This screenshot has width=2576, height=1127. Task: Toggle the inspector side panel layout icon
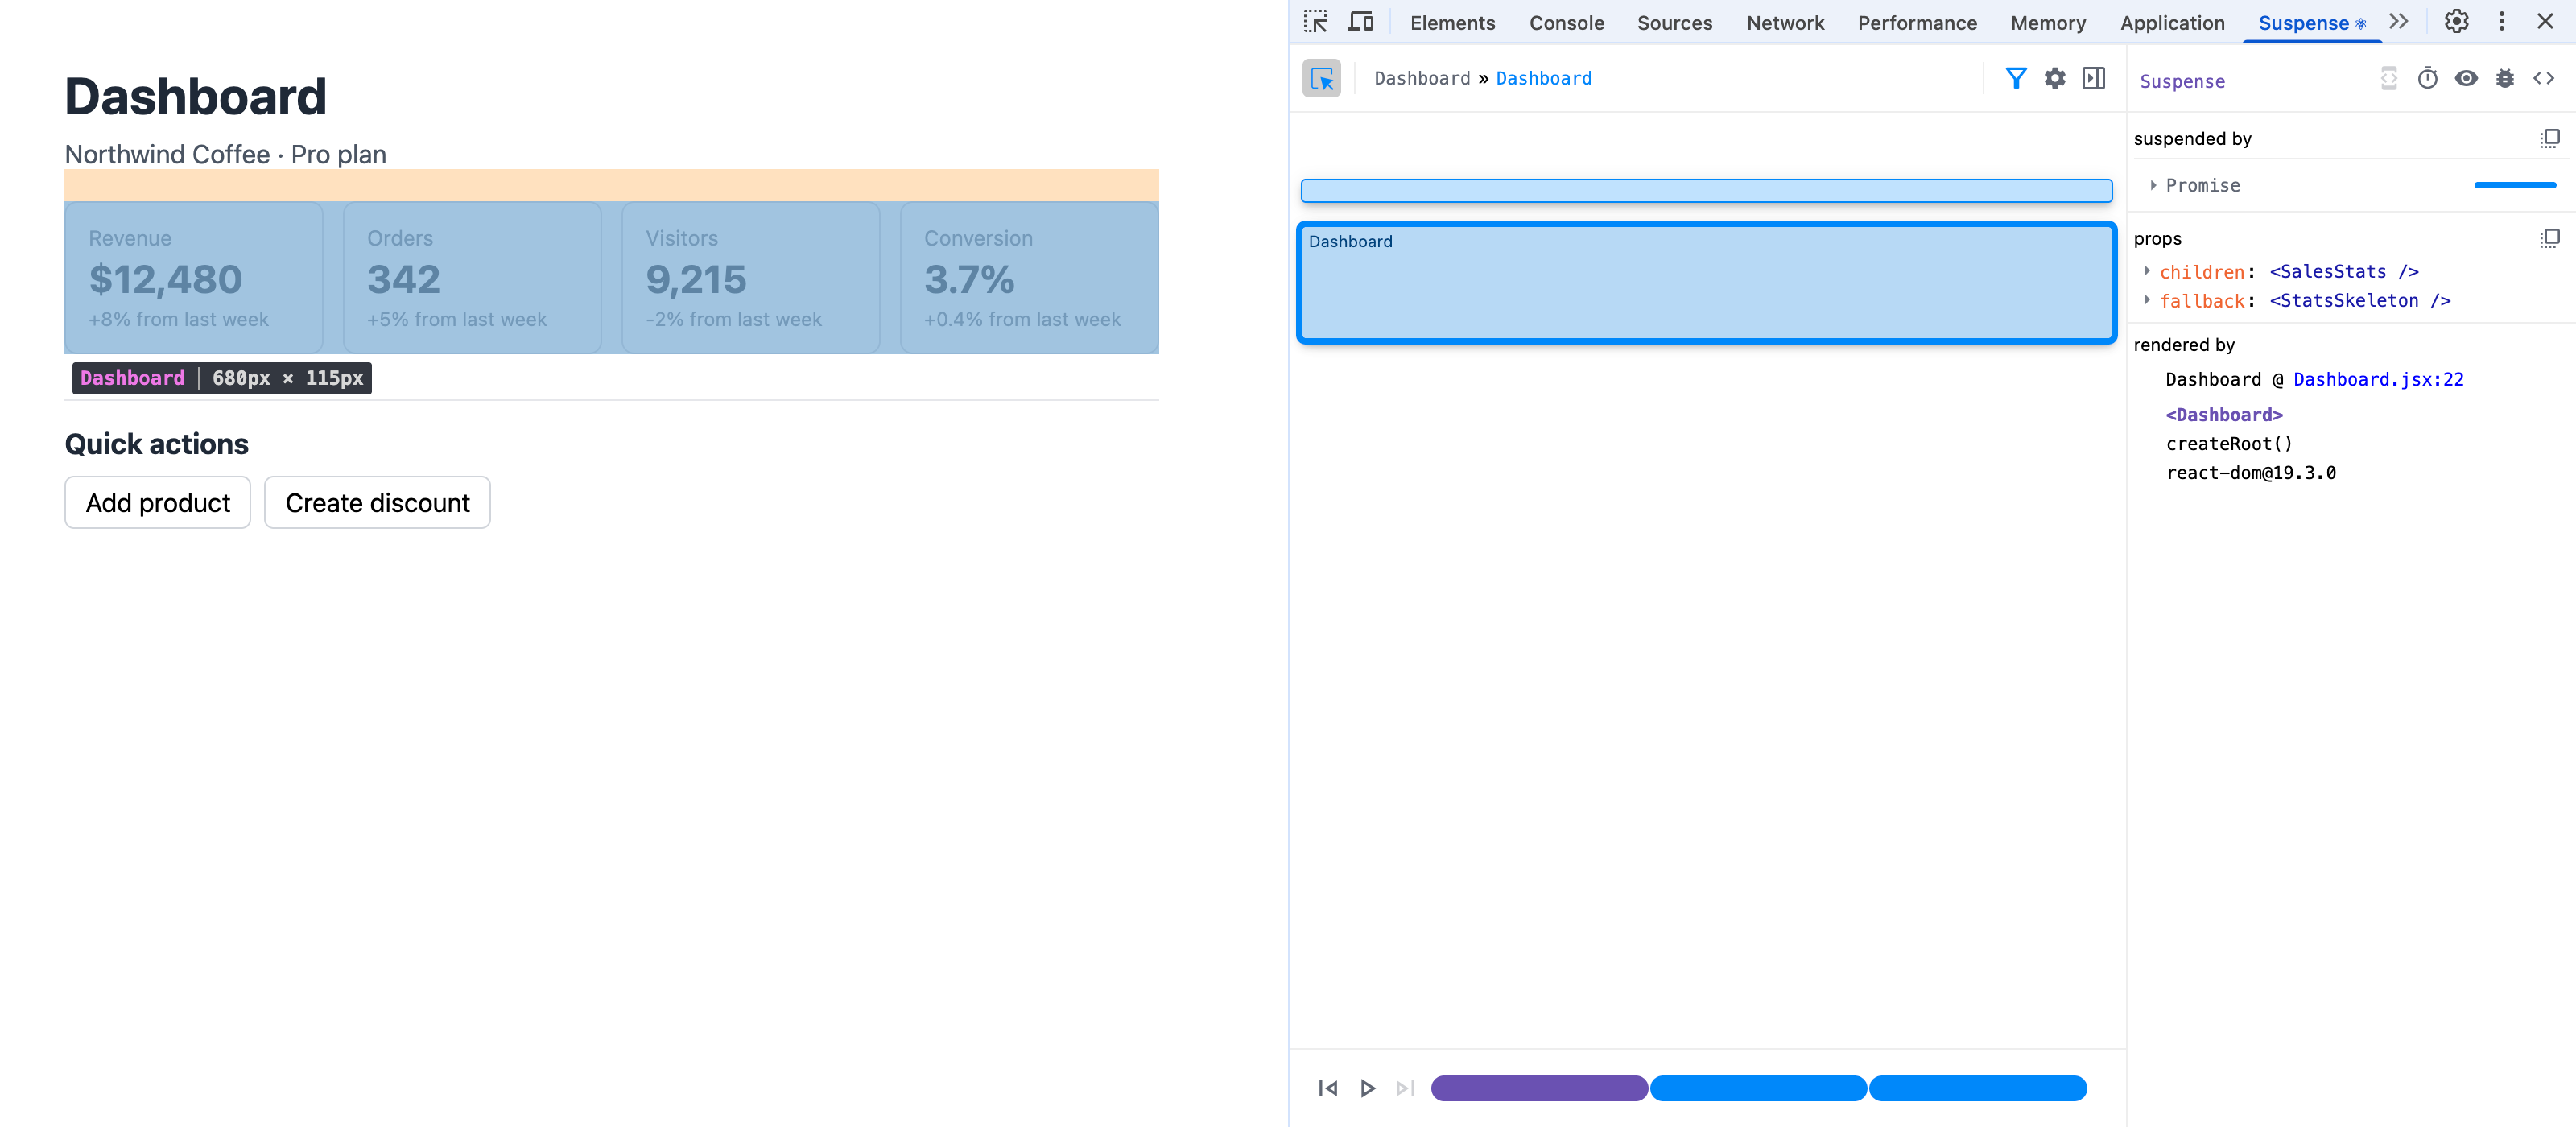click(2093, 78)
